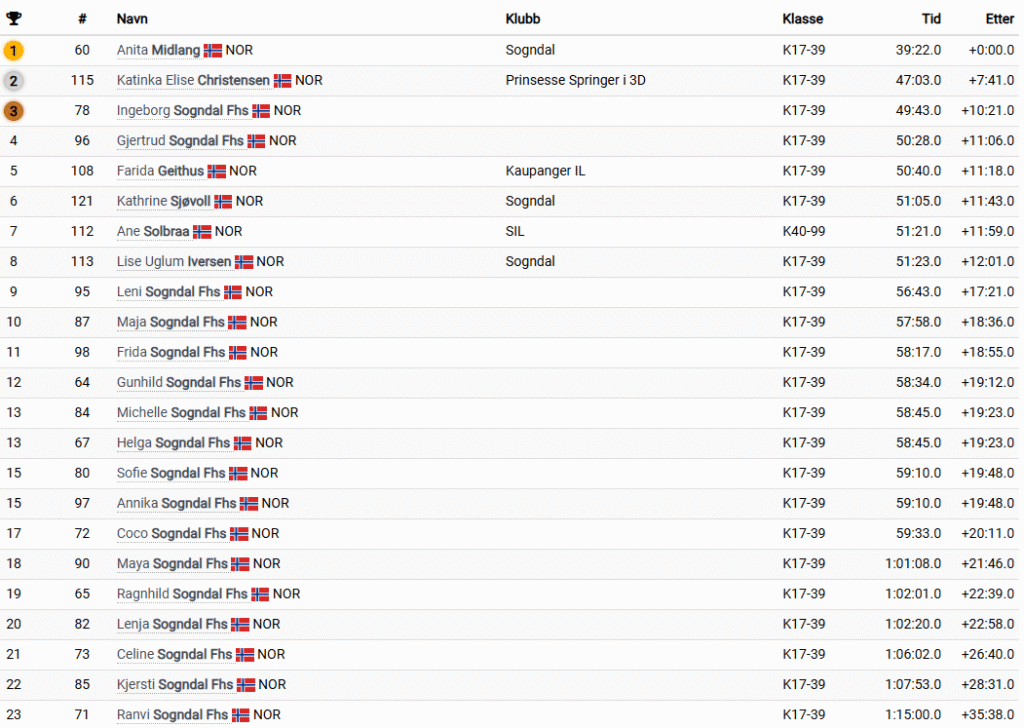Sort the table by Klubb column header
This screenshot has width=1024, height=728.
(x=523, y=19)
